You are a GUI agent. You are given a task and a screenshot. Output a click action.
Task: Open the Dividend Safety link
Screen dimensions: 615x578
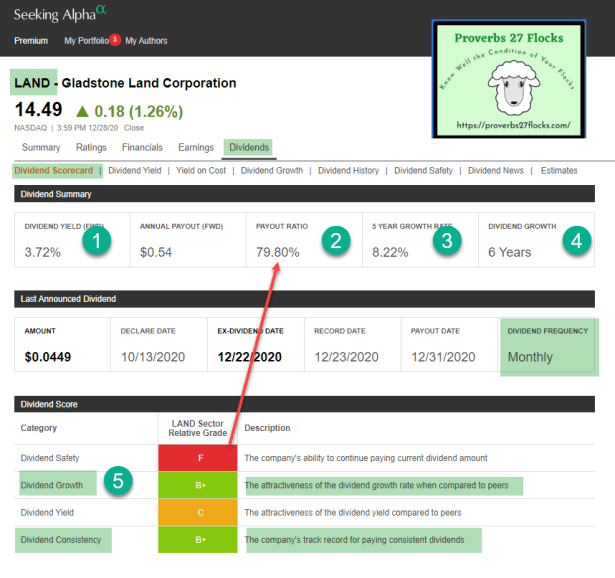click(423, 171)
